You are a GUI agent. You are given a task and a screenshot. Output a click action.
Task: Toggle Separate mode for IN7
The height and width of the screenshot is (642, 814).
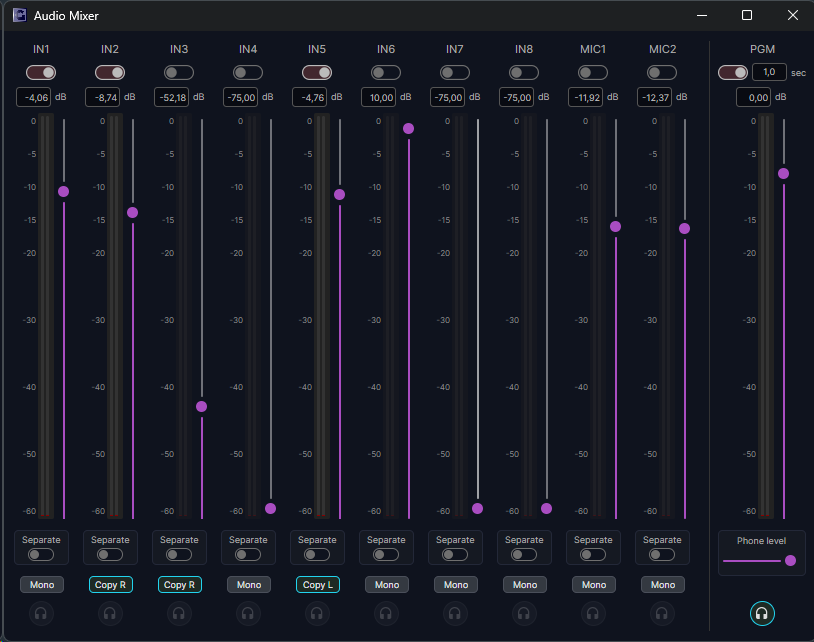tap(455, 555)
